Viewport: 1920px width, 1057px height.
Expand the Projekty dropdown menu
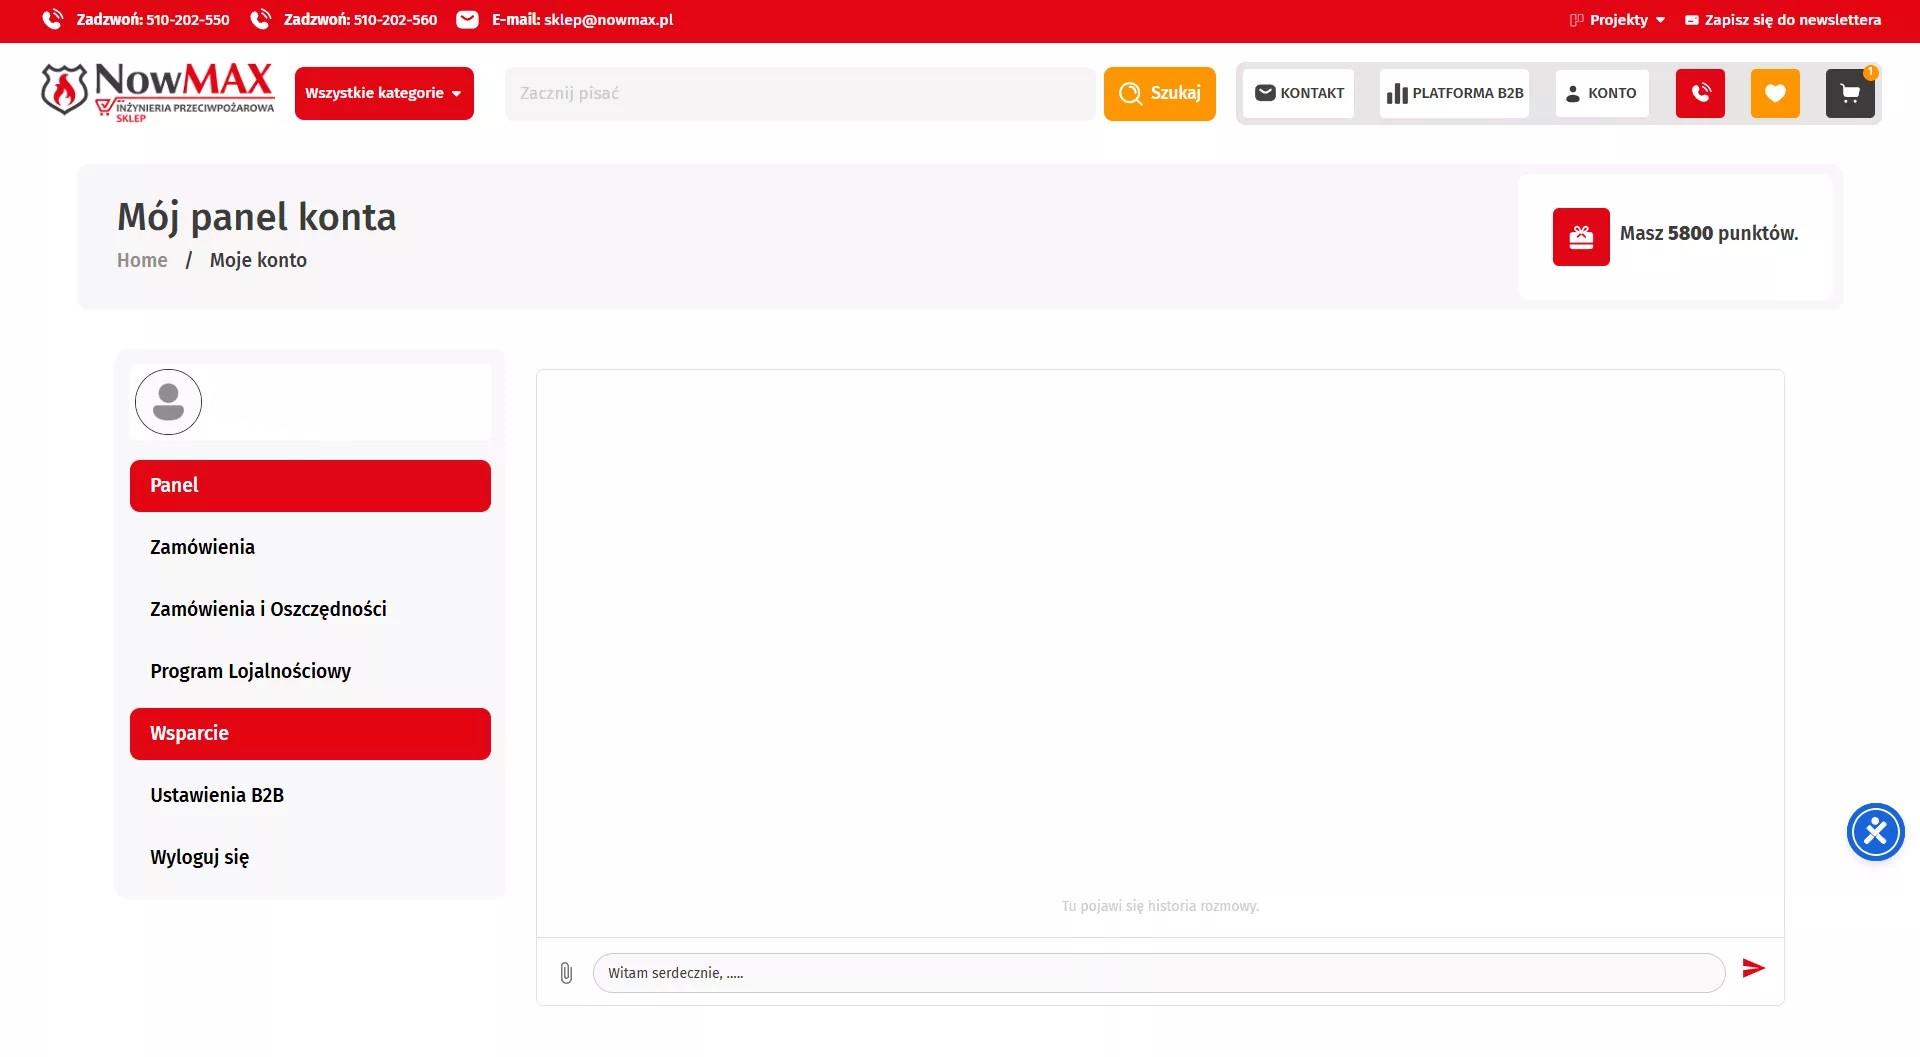click(x=1618, y=20)
